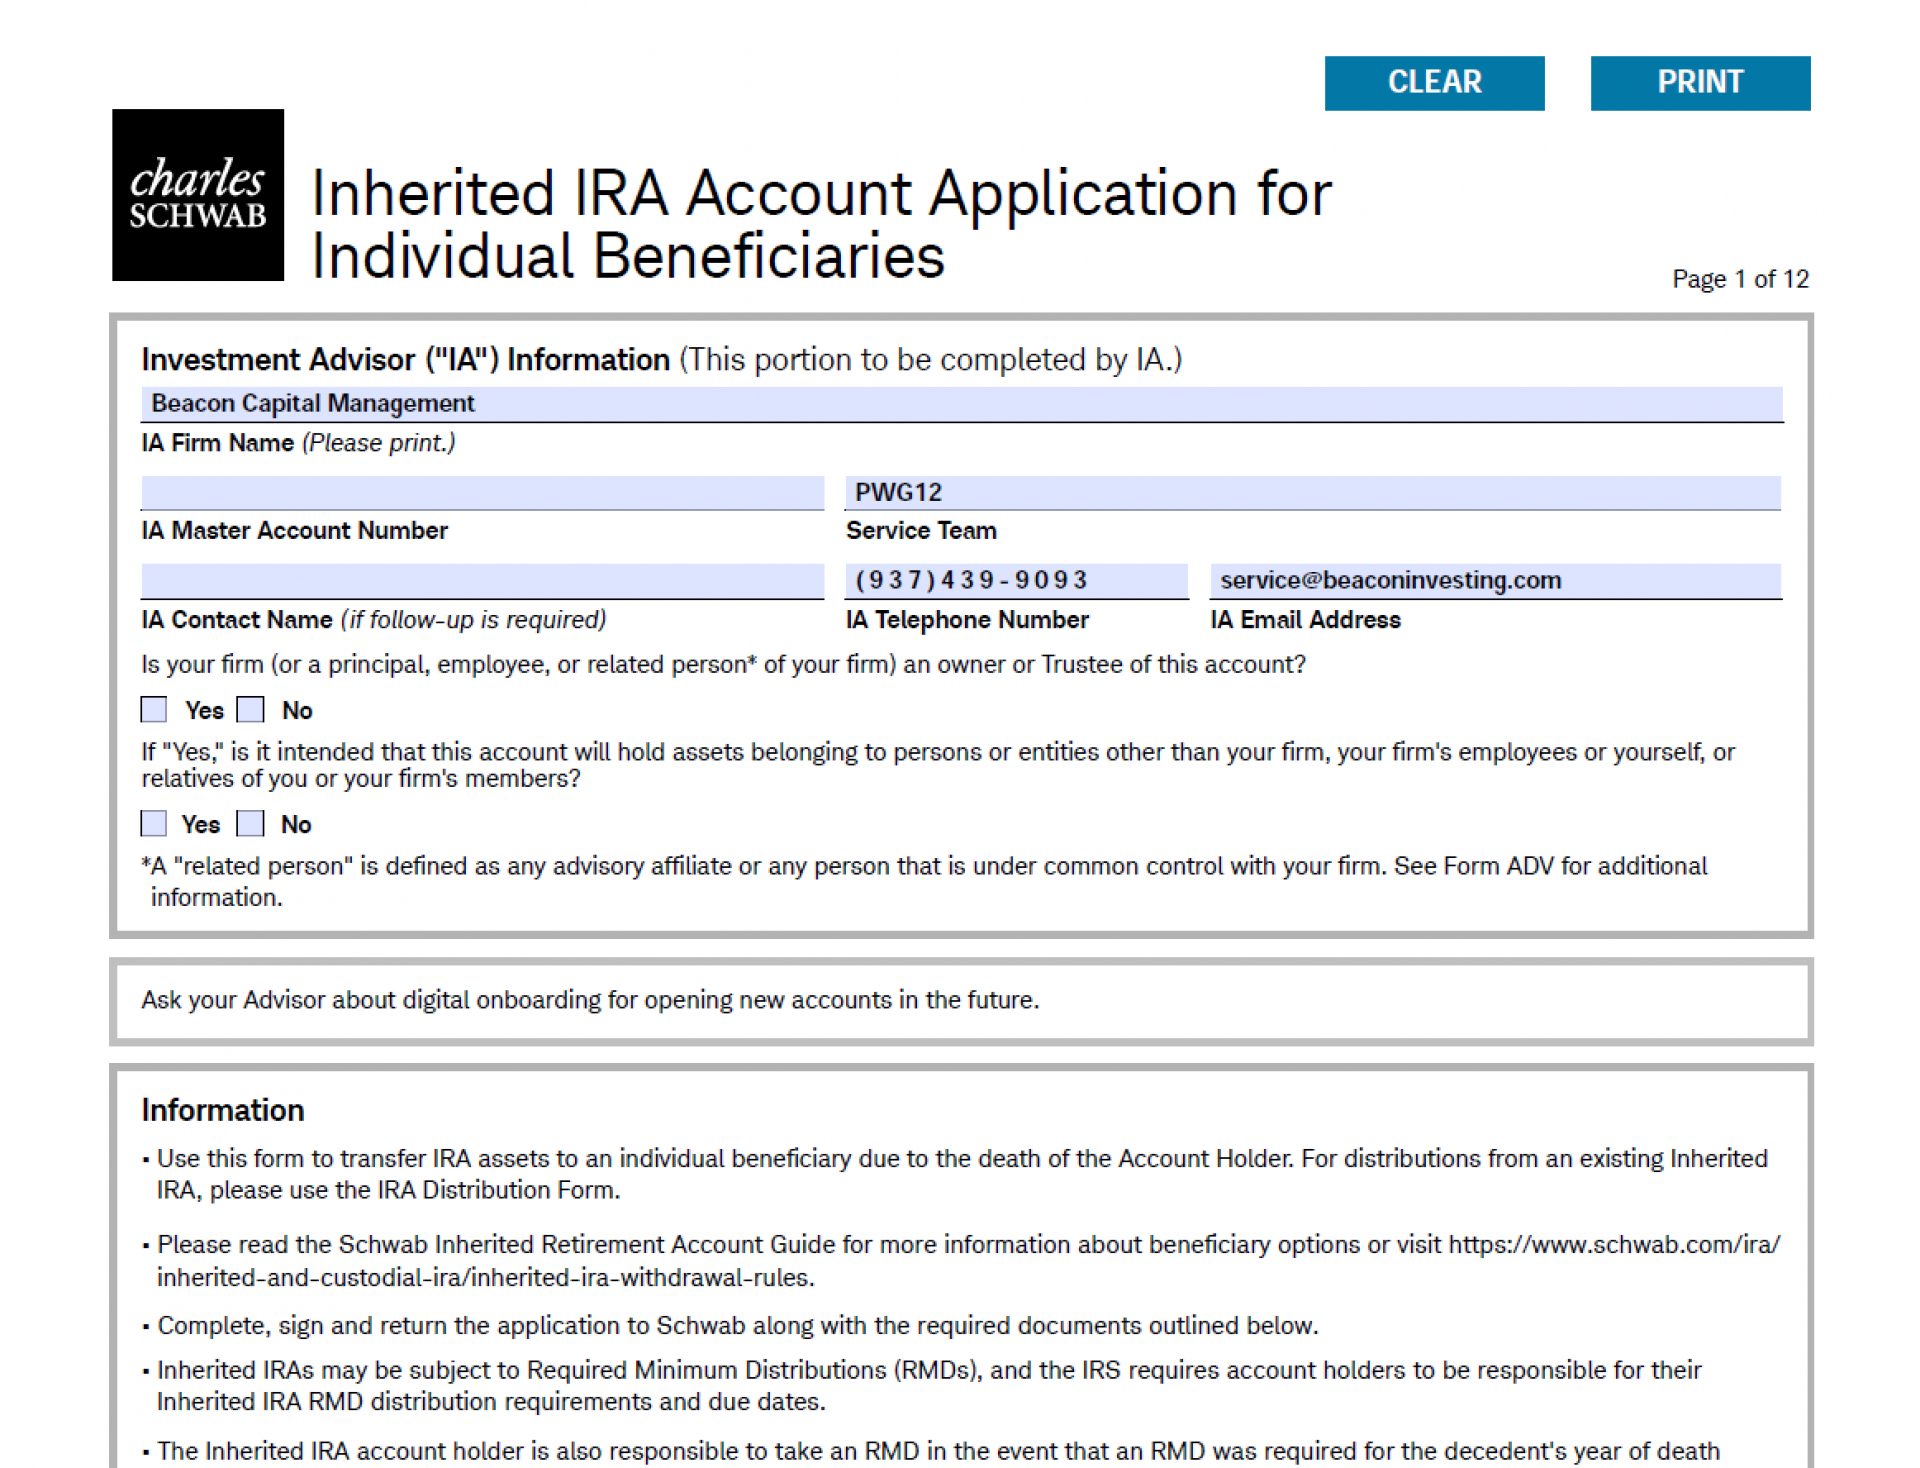The width and height of the screenshot is (1920, 1468).
Task: Click the IA Master Account Number field
Action: (x=483, y=493)
